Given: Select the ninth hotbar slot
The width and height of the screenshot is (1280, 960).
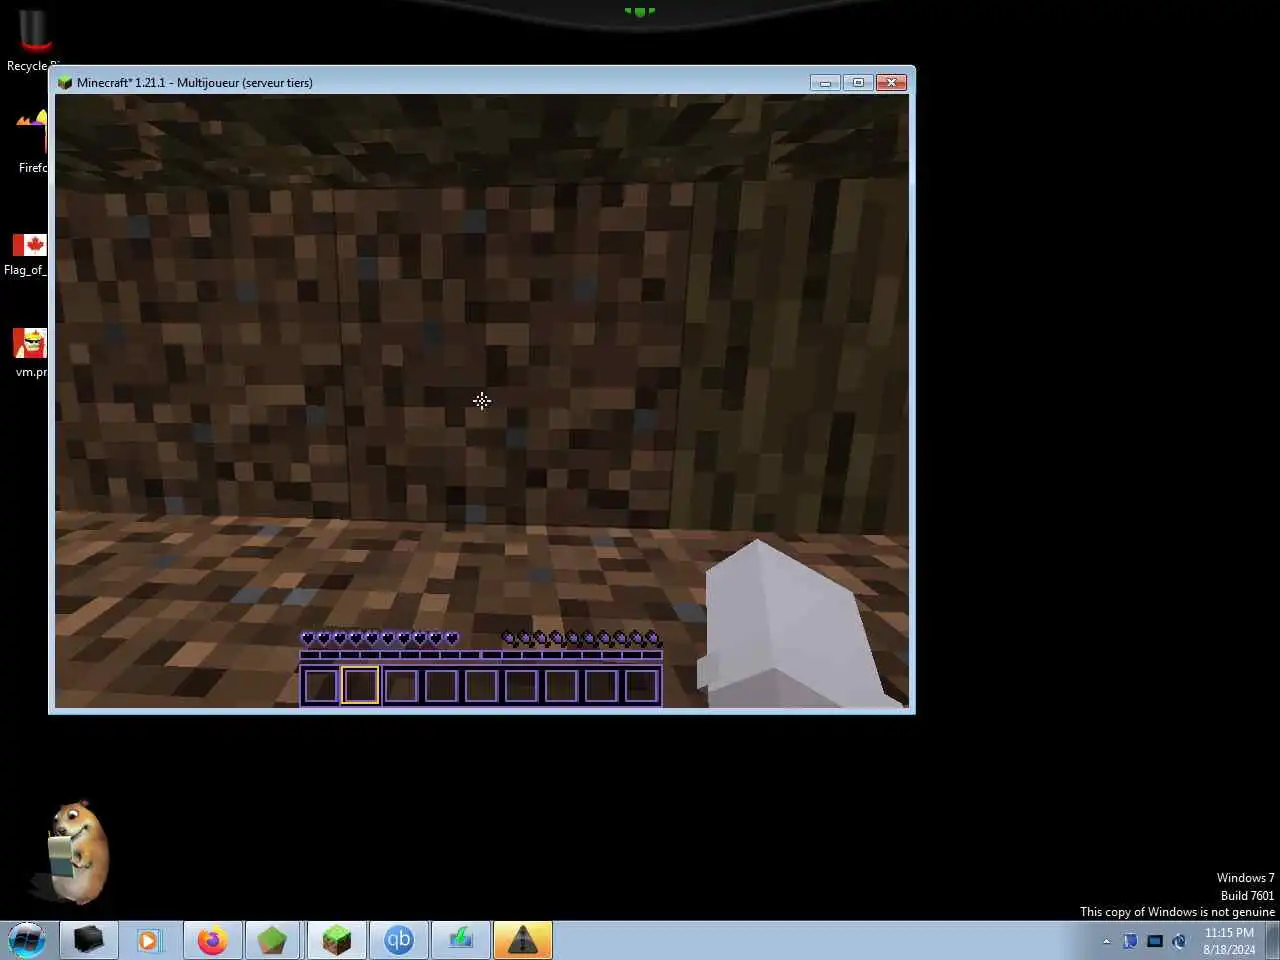Looking at the screenshot, I should pos(641,686).
